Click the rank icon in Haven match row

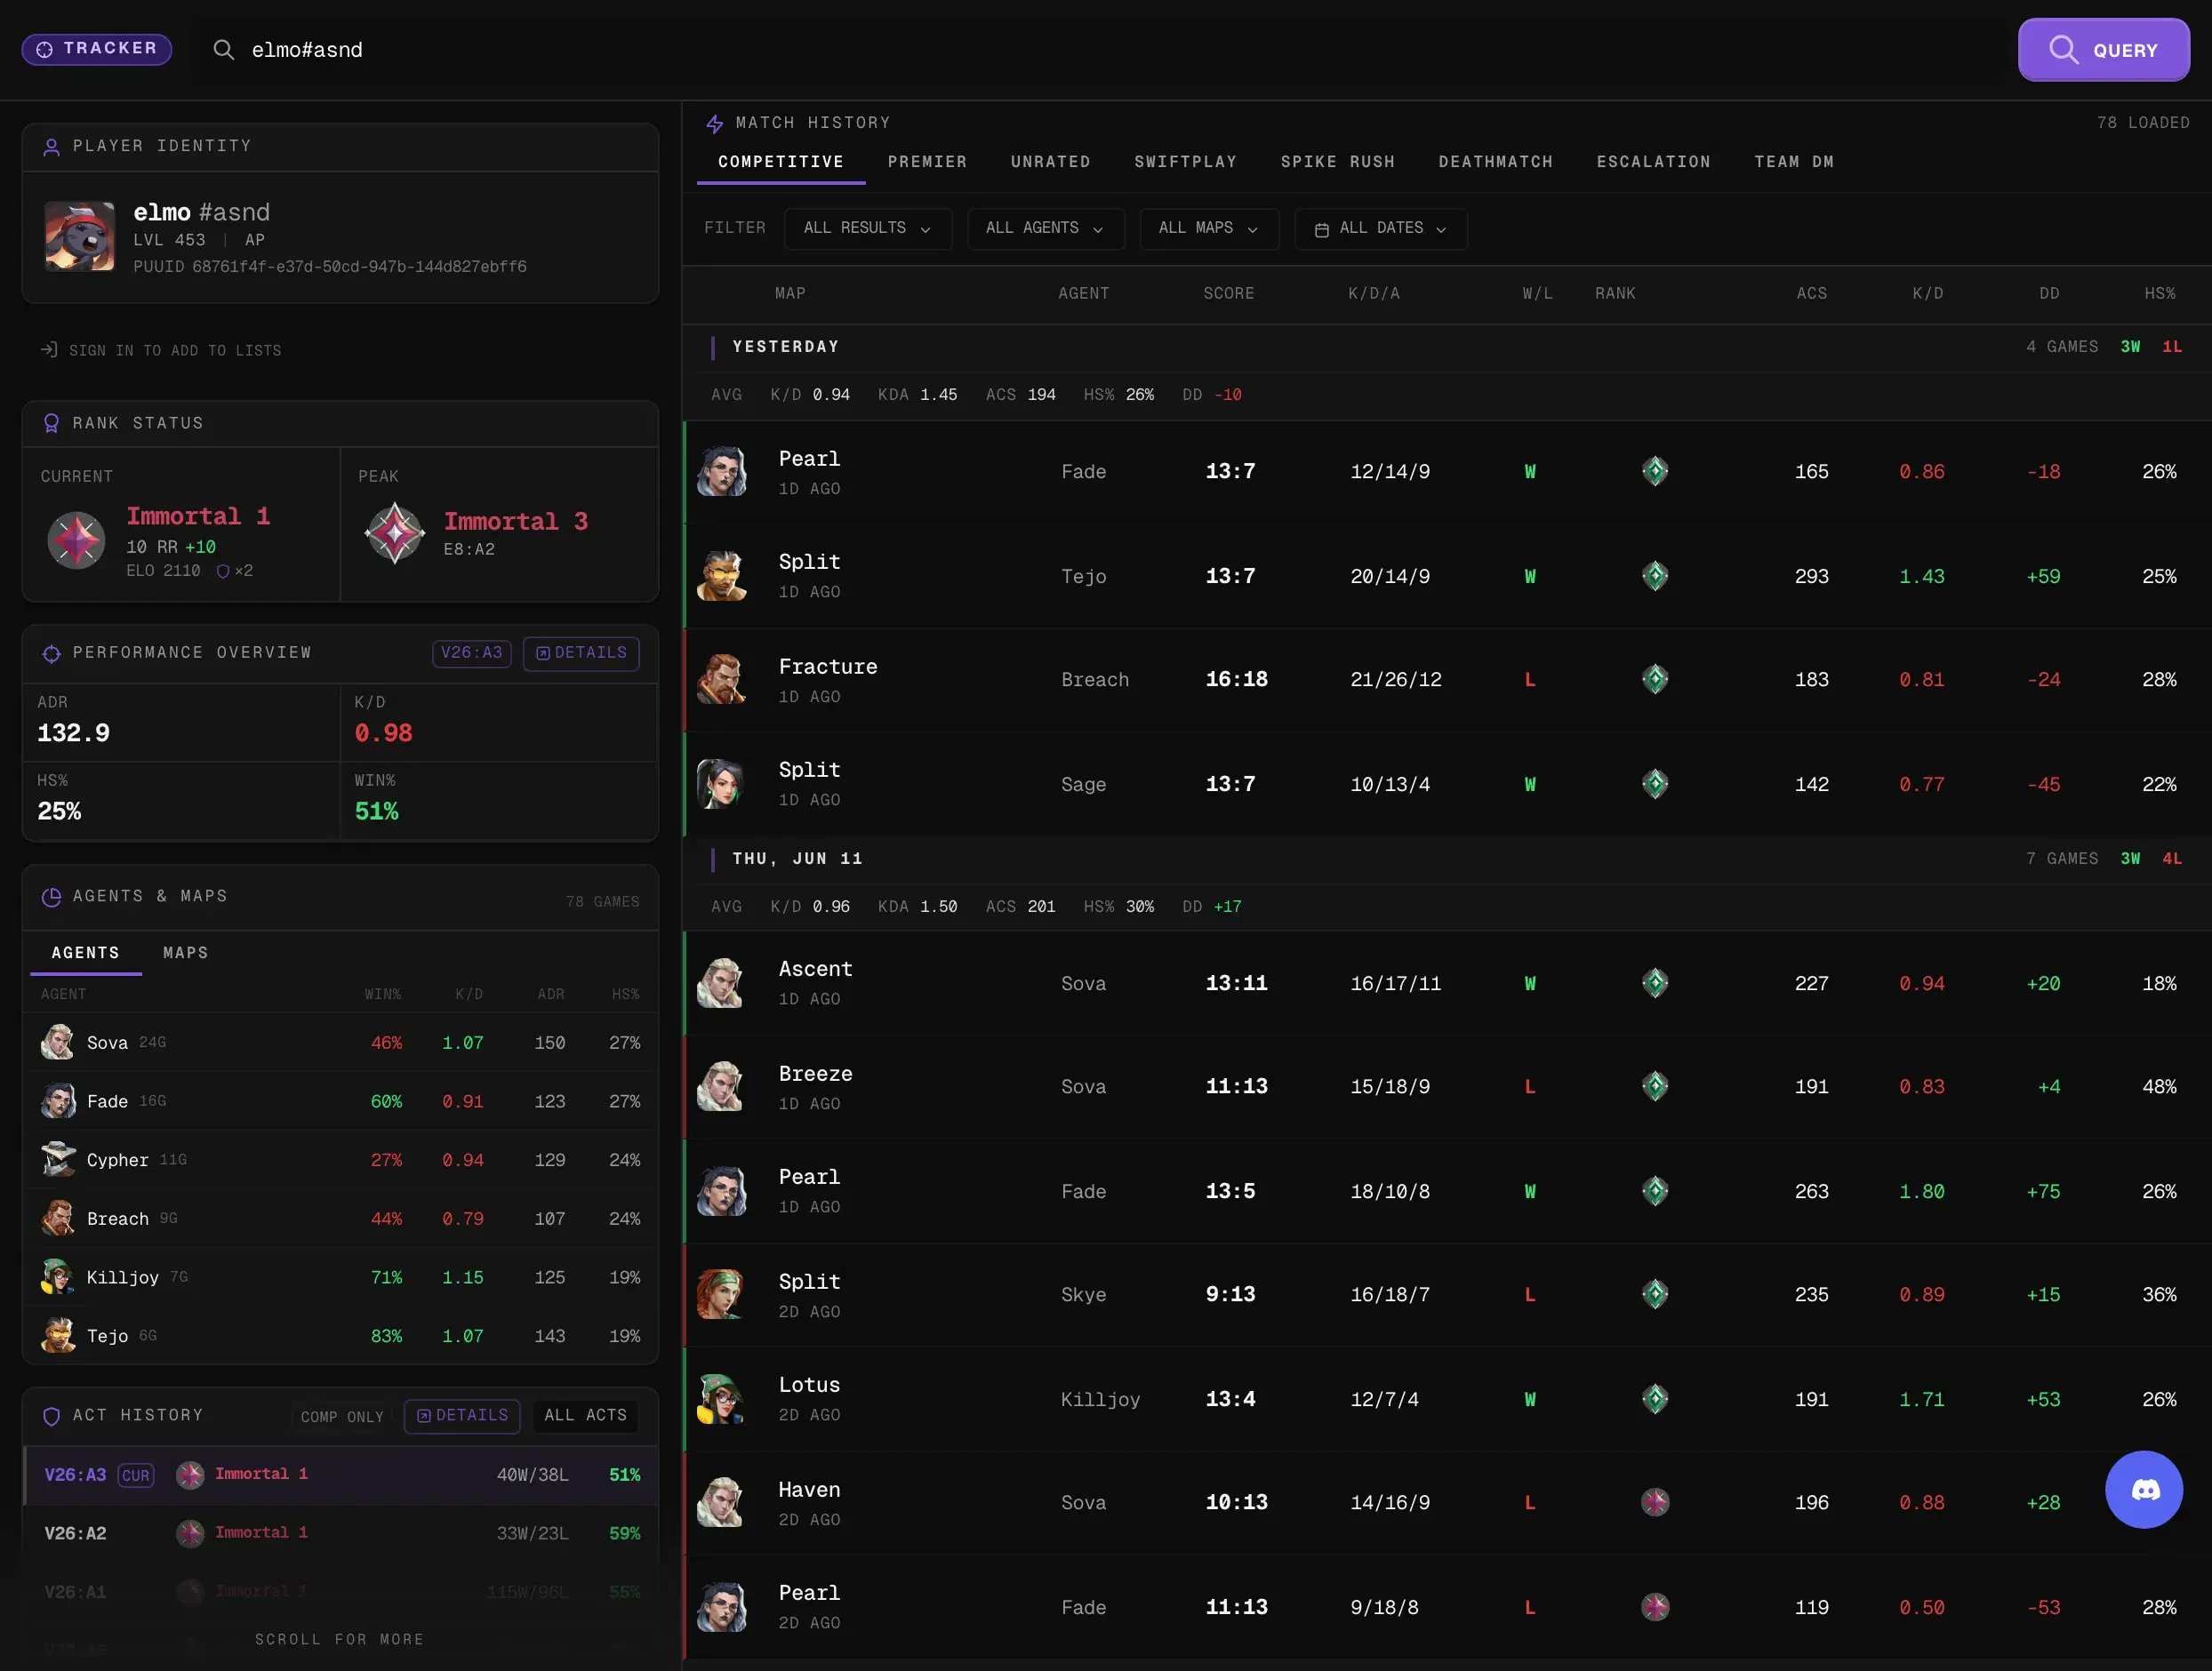click(1655, 1503)
